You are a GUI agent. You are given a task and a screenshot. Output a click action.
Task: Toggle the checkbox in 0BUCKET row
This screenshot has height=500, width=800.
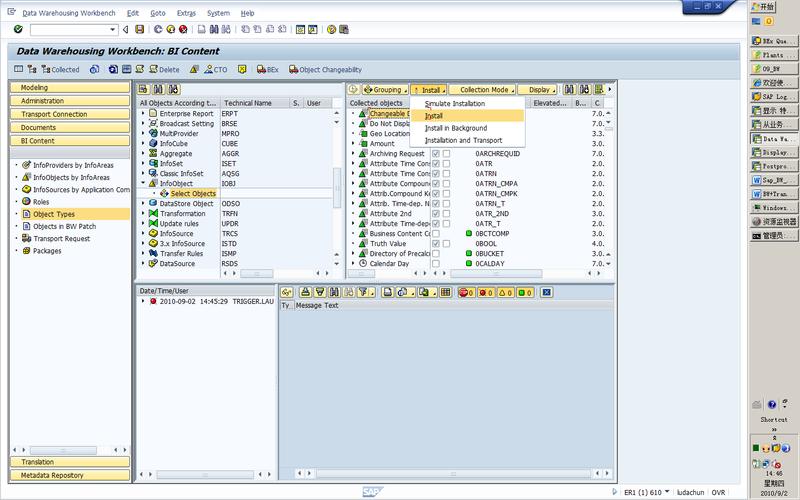pos(436,254)
